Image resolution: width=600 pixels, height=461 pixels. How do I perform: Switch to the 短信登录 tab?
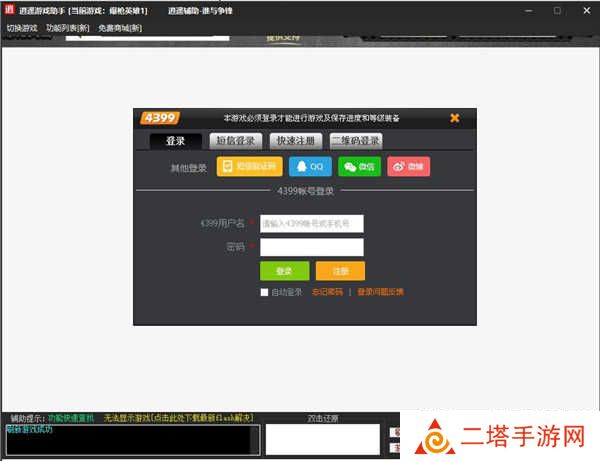point(236,141)
